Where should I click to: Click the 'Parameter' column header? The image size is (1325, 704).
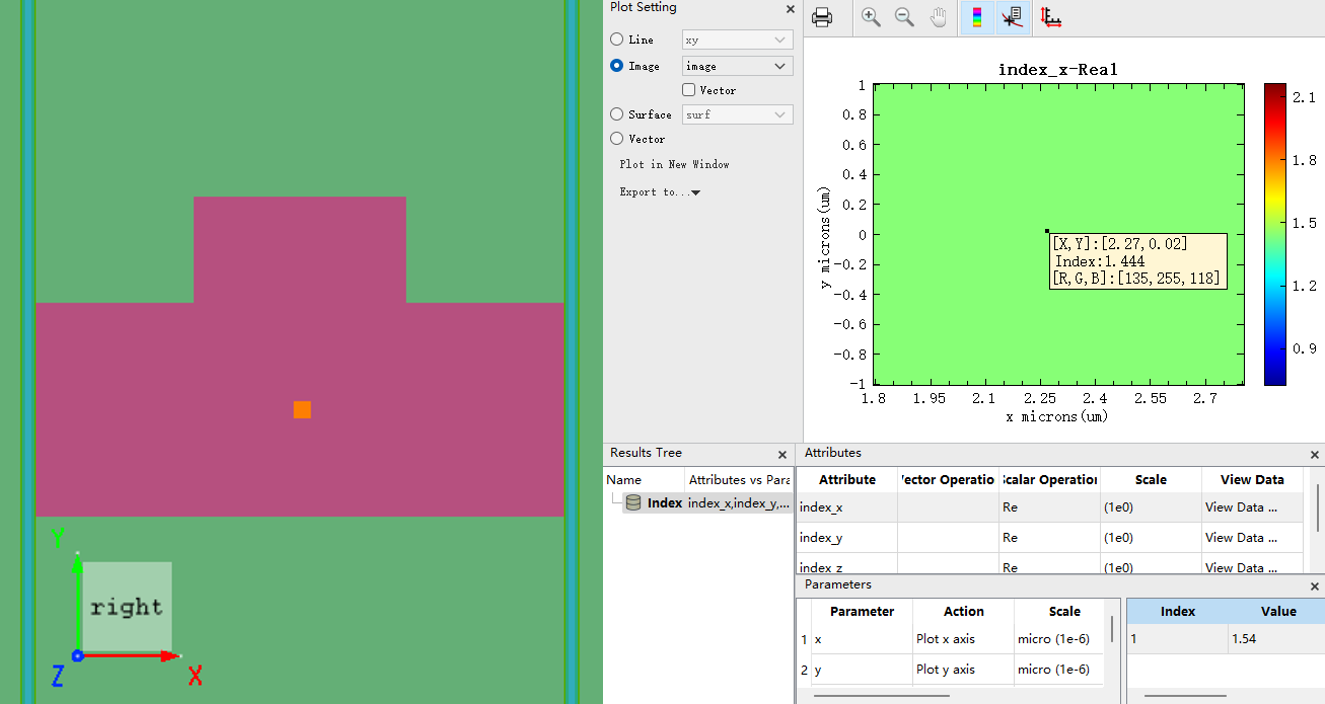coord(862,611)
